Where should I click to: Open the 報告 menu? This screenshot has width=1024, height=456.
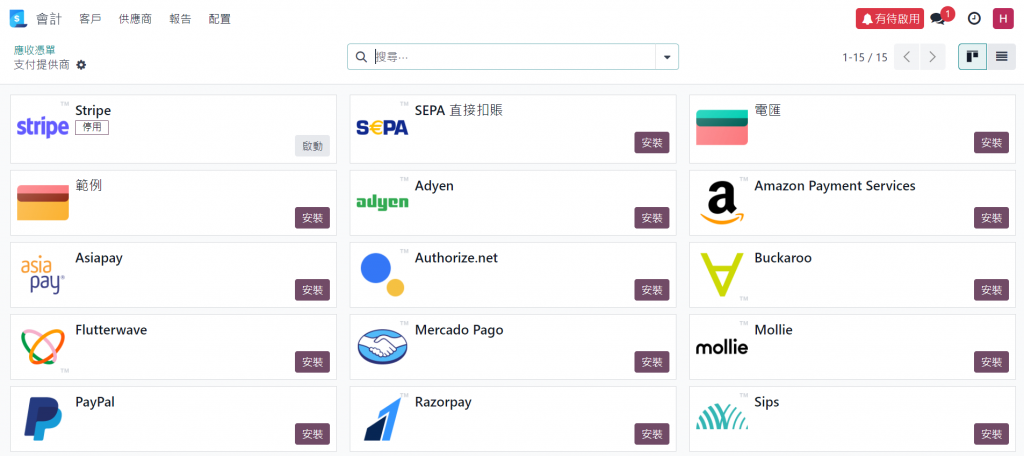pos(180,19)
